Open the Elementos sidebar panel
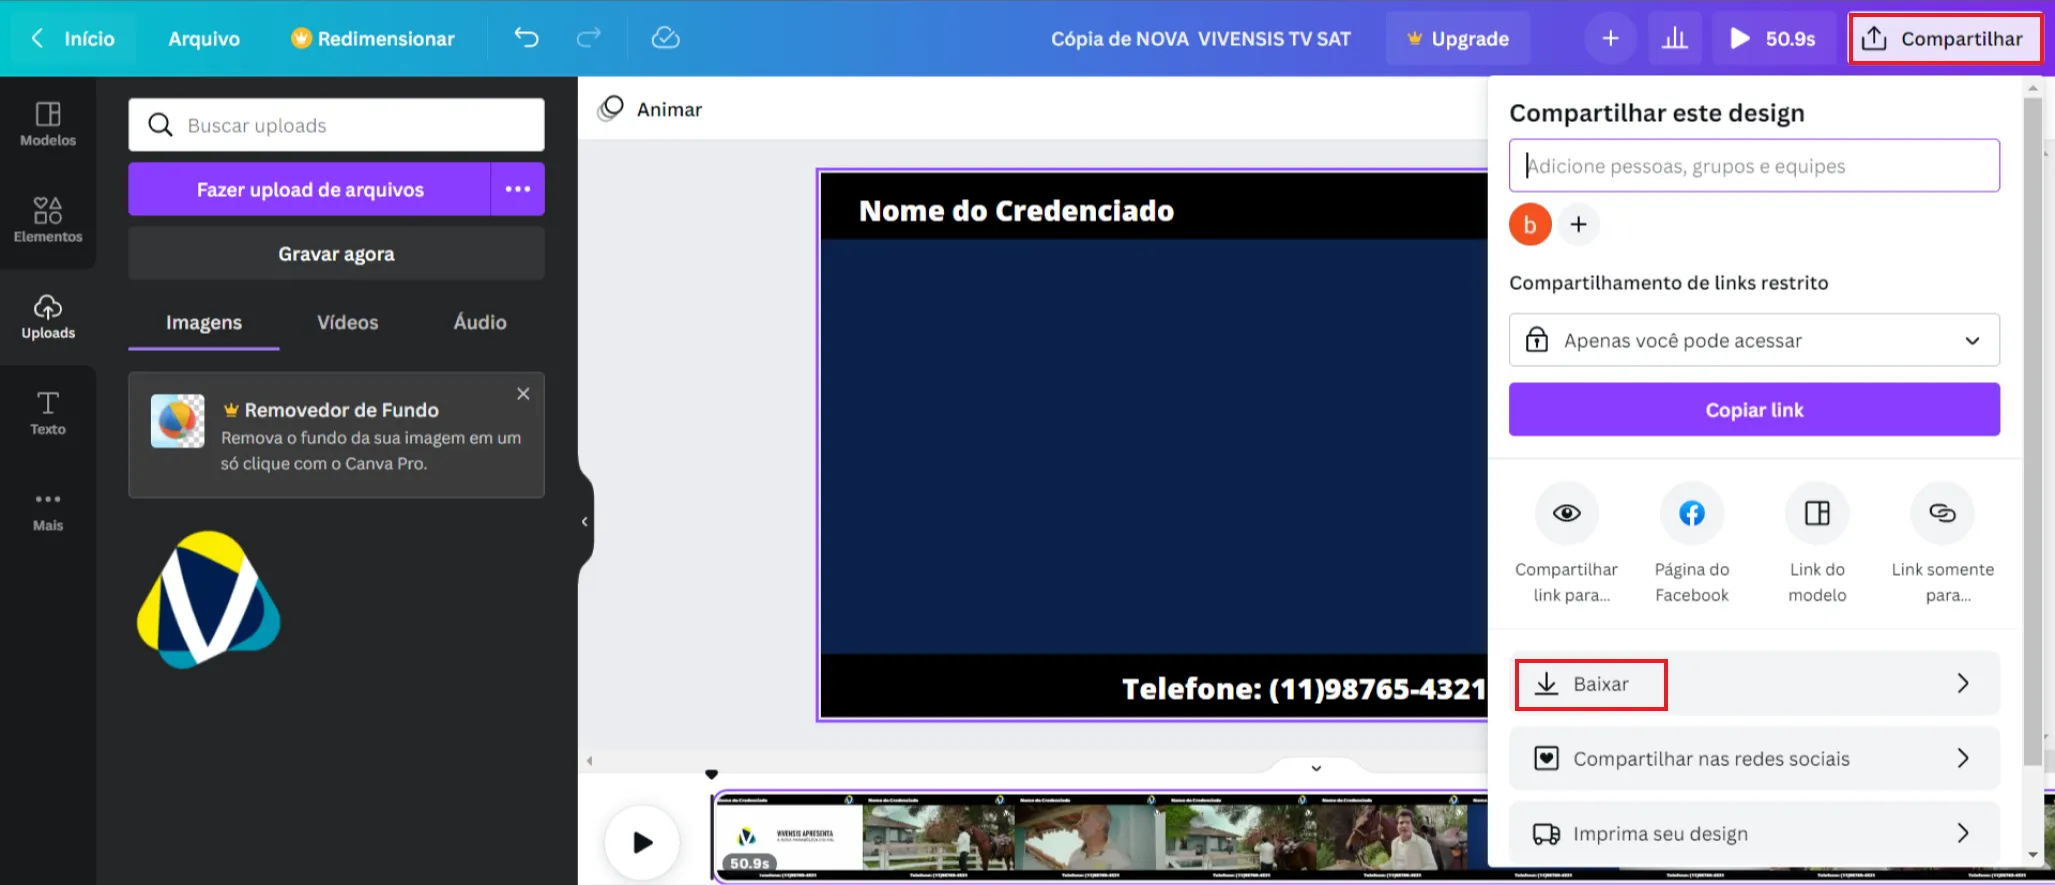2055x885 pixels. (48, 220)
